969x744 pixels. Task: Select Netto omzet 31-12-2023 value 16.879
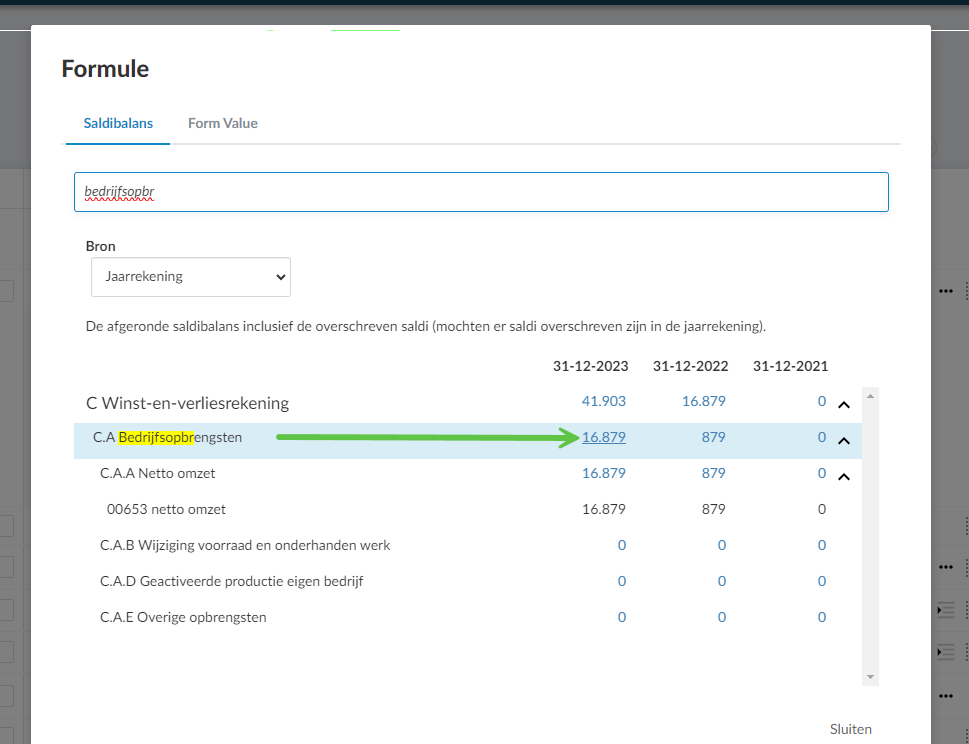point(603,473)
